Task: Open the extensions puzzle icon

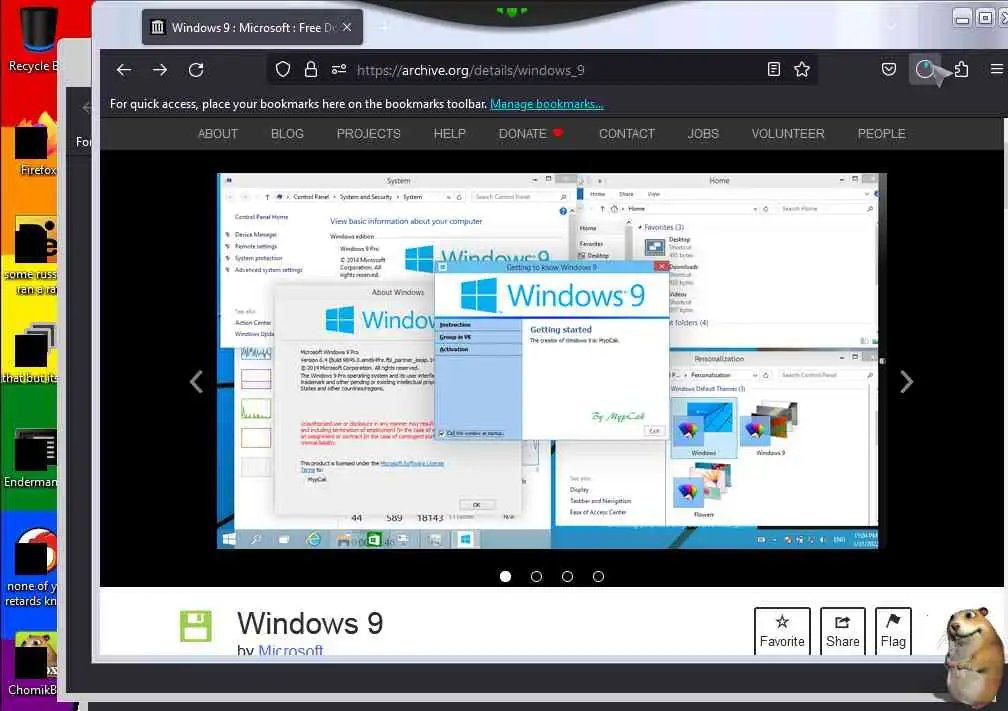Action: [x=961, y=69]
